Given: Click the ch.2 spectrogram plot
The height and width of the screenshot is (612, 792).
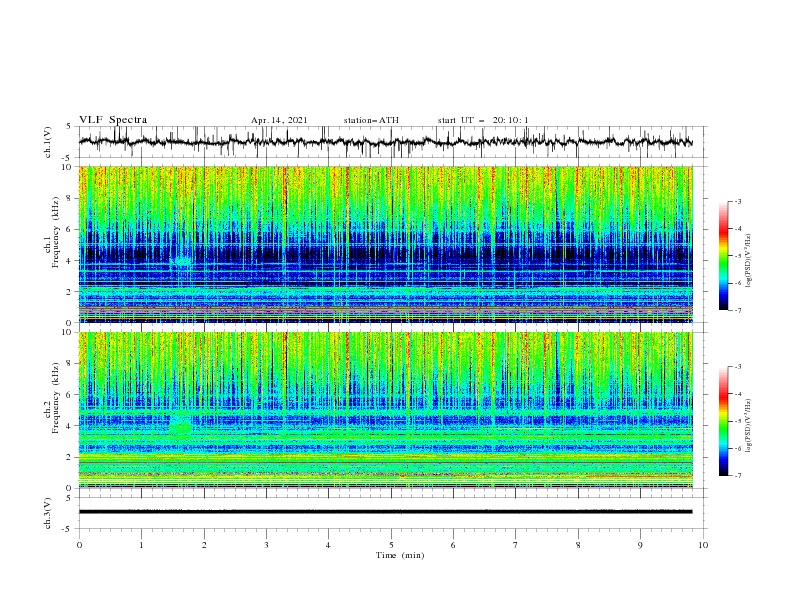Looking at the screenshot, I should click(386, 410).
